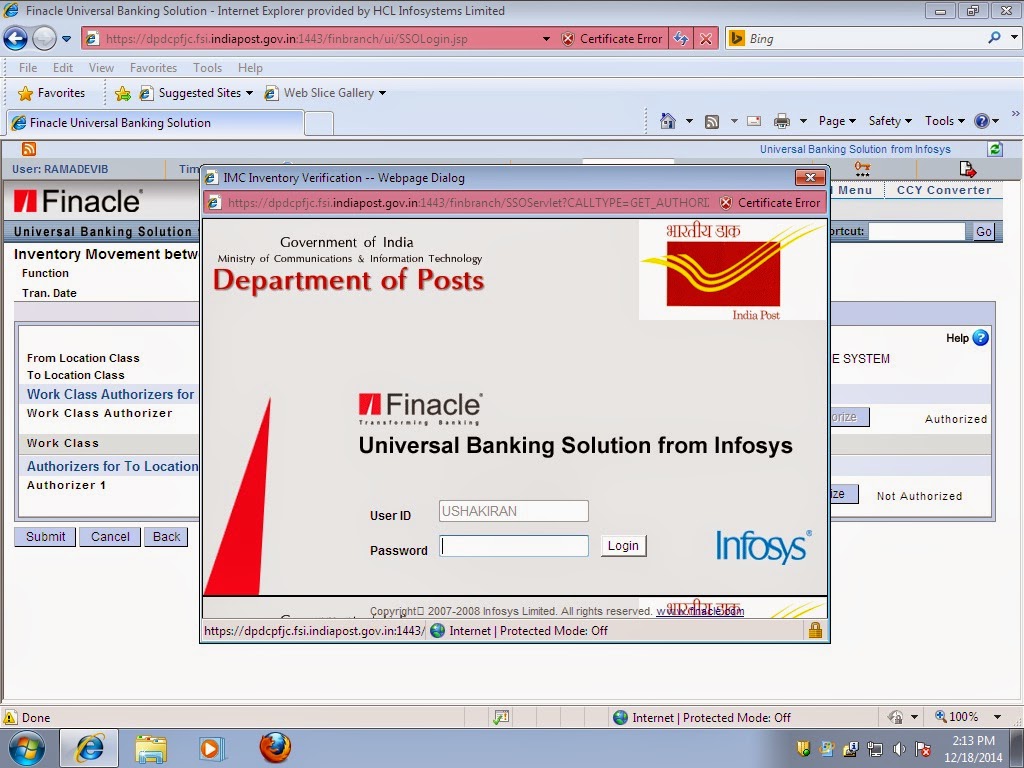Open the Read Mail icon
The height and width of the screenshot is (768, 1024).
[753, 120]
